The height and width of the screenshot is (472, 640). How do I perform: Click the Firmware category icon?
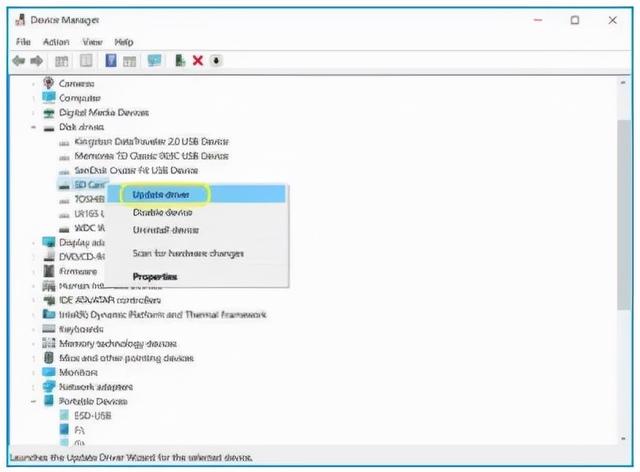coord(49,271)
